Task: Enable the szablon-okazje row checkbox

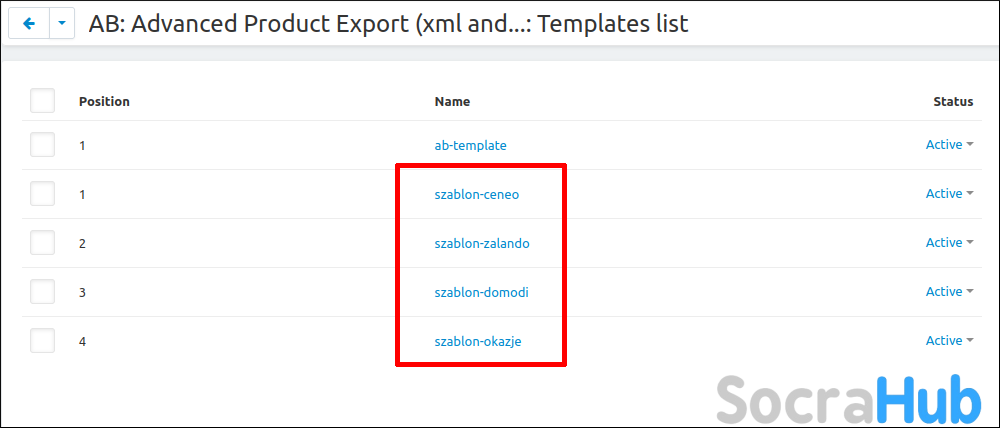Action: [x=42, y=341]
